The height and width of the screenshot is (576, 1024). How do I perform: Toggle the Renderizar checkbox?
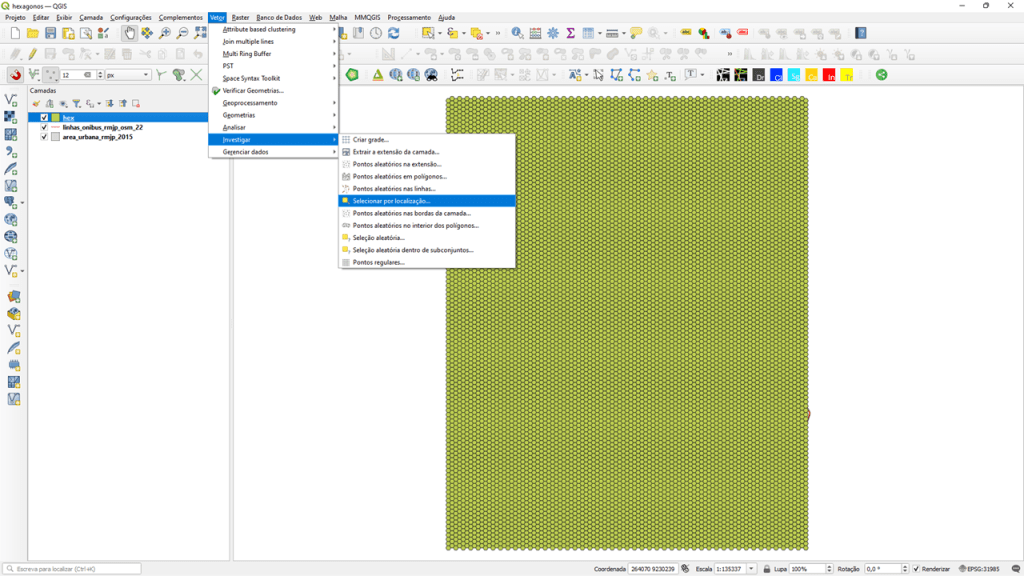pyautogui.click(x=916, y=569)
